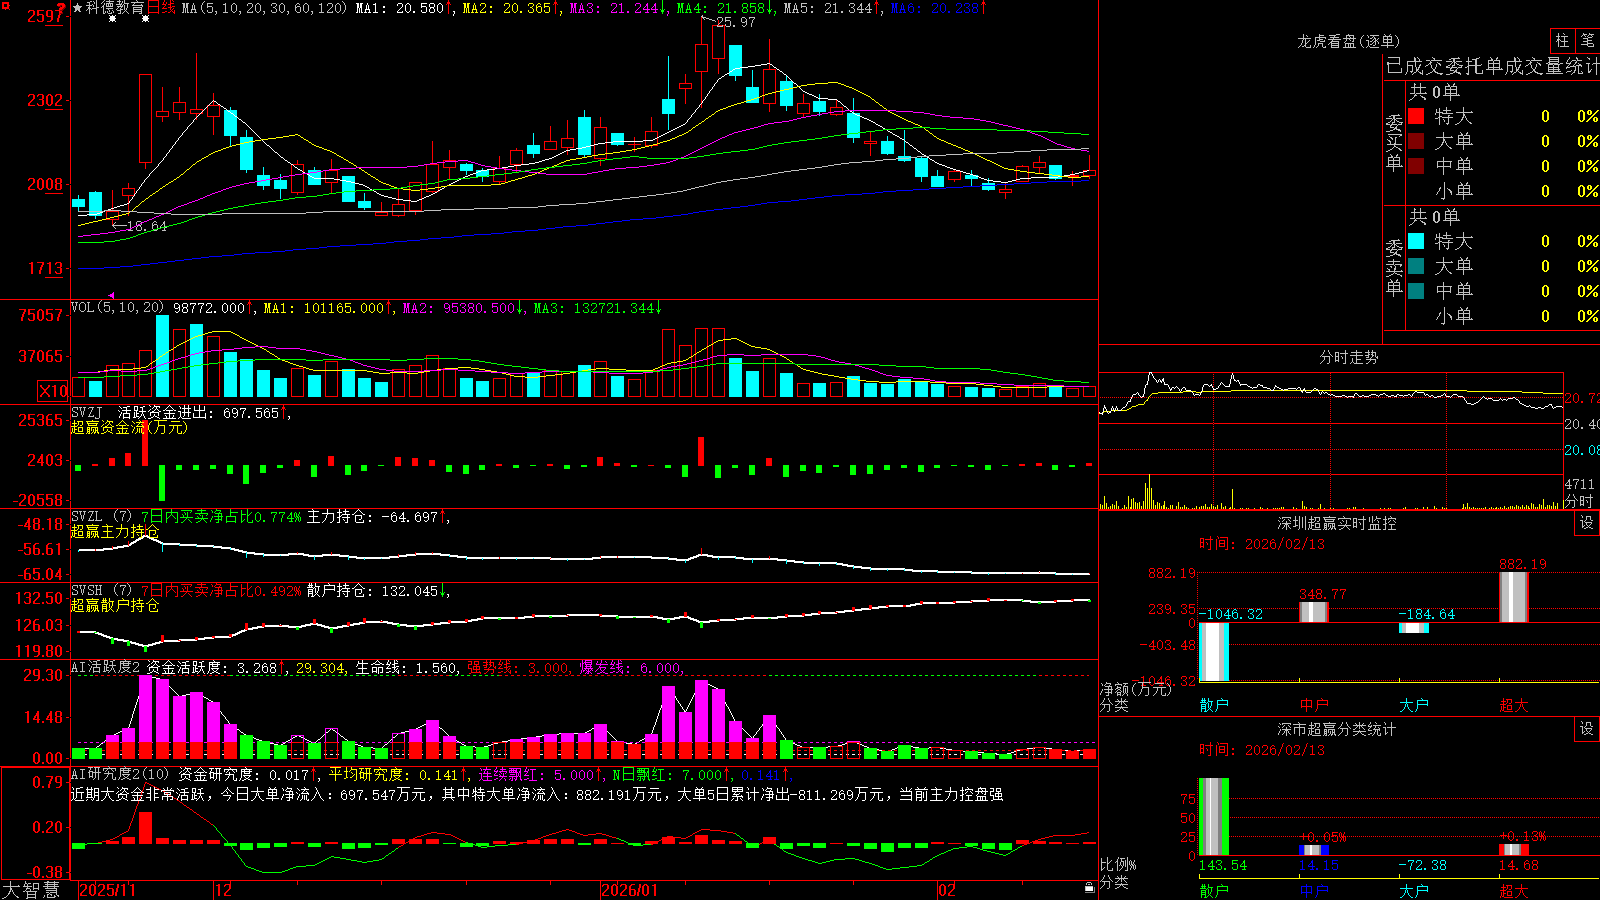Open the VOL(5,10,20) indicator parameters

118,308
